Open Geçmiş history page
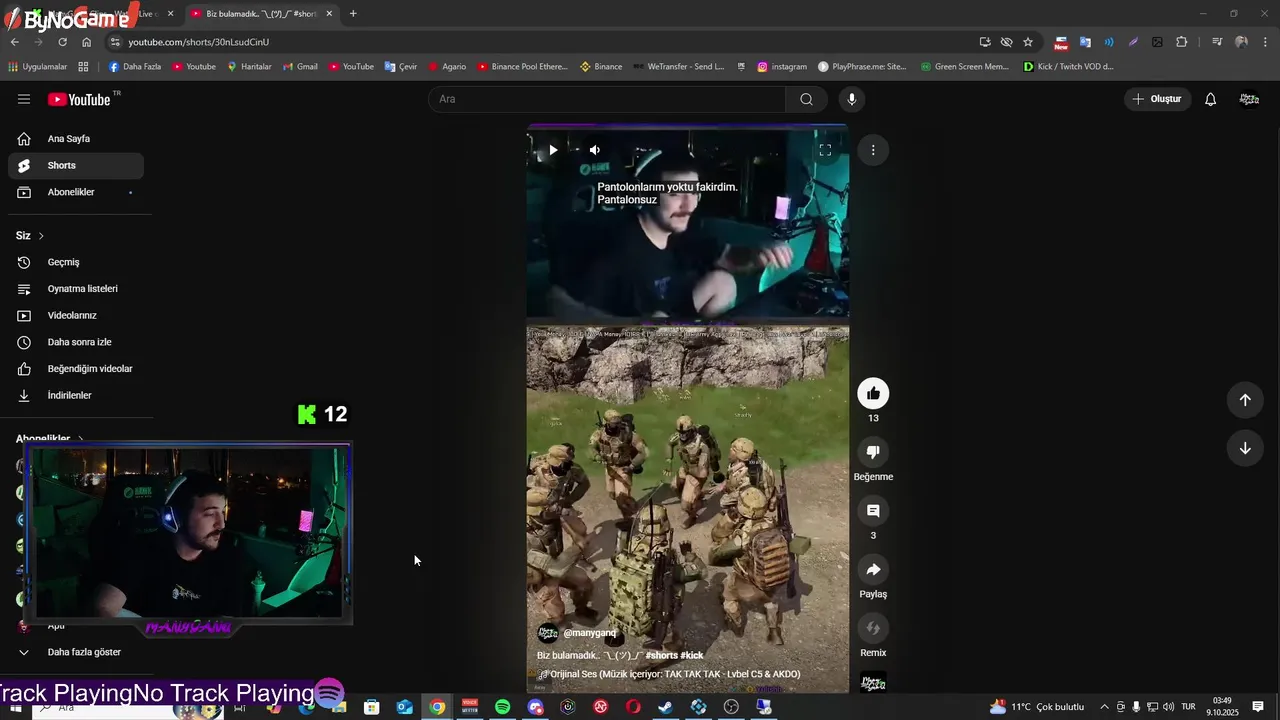The width and height of the screenshot is (1280, 720). pos(76,262)
